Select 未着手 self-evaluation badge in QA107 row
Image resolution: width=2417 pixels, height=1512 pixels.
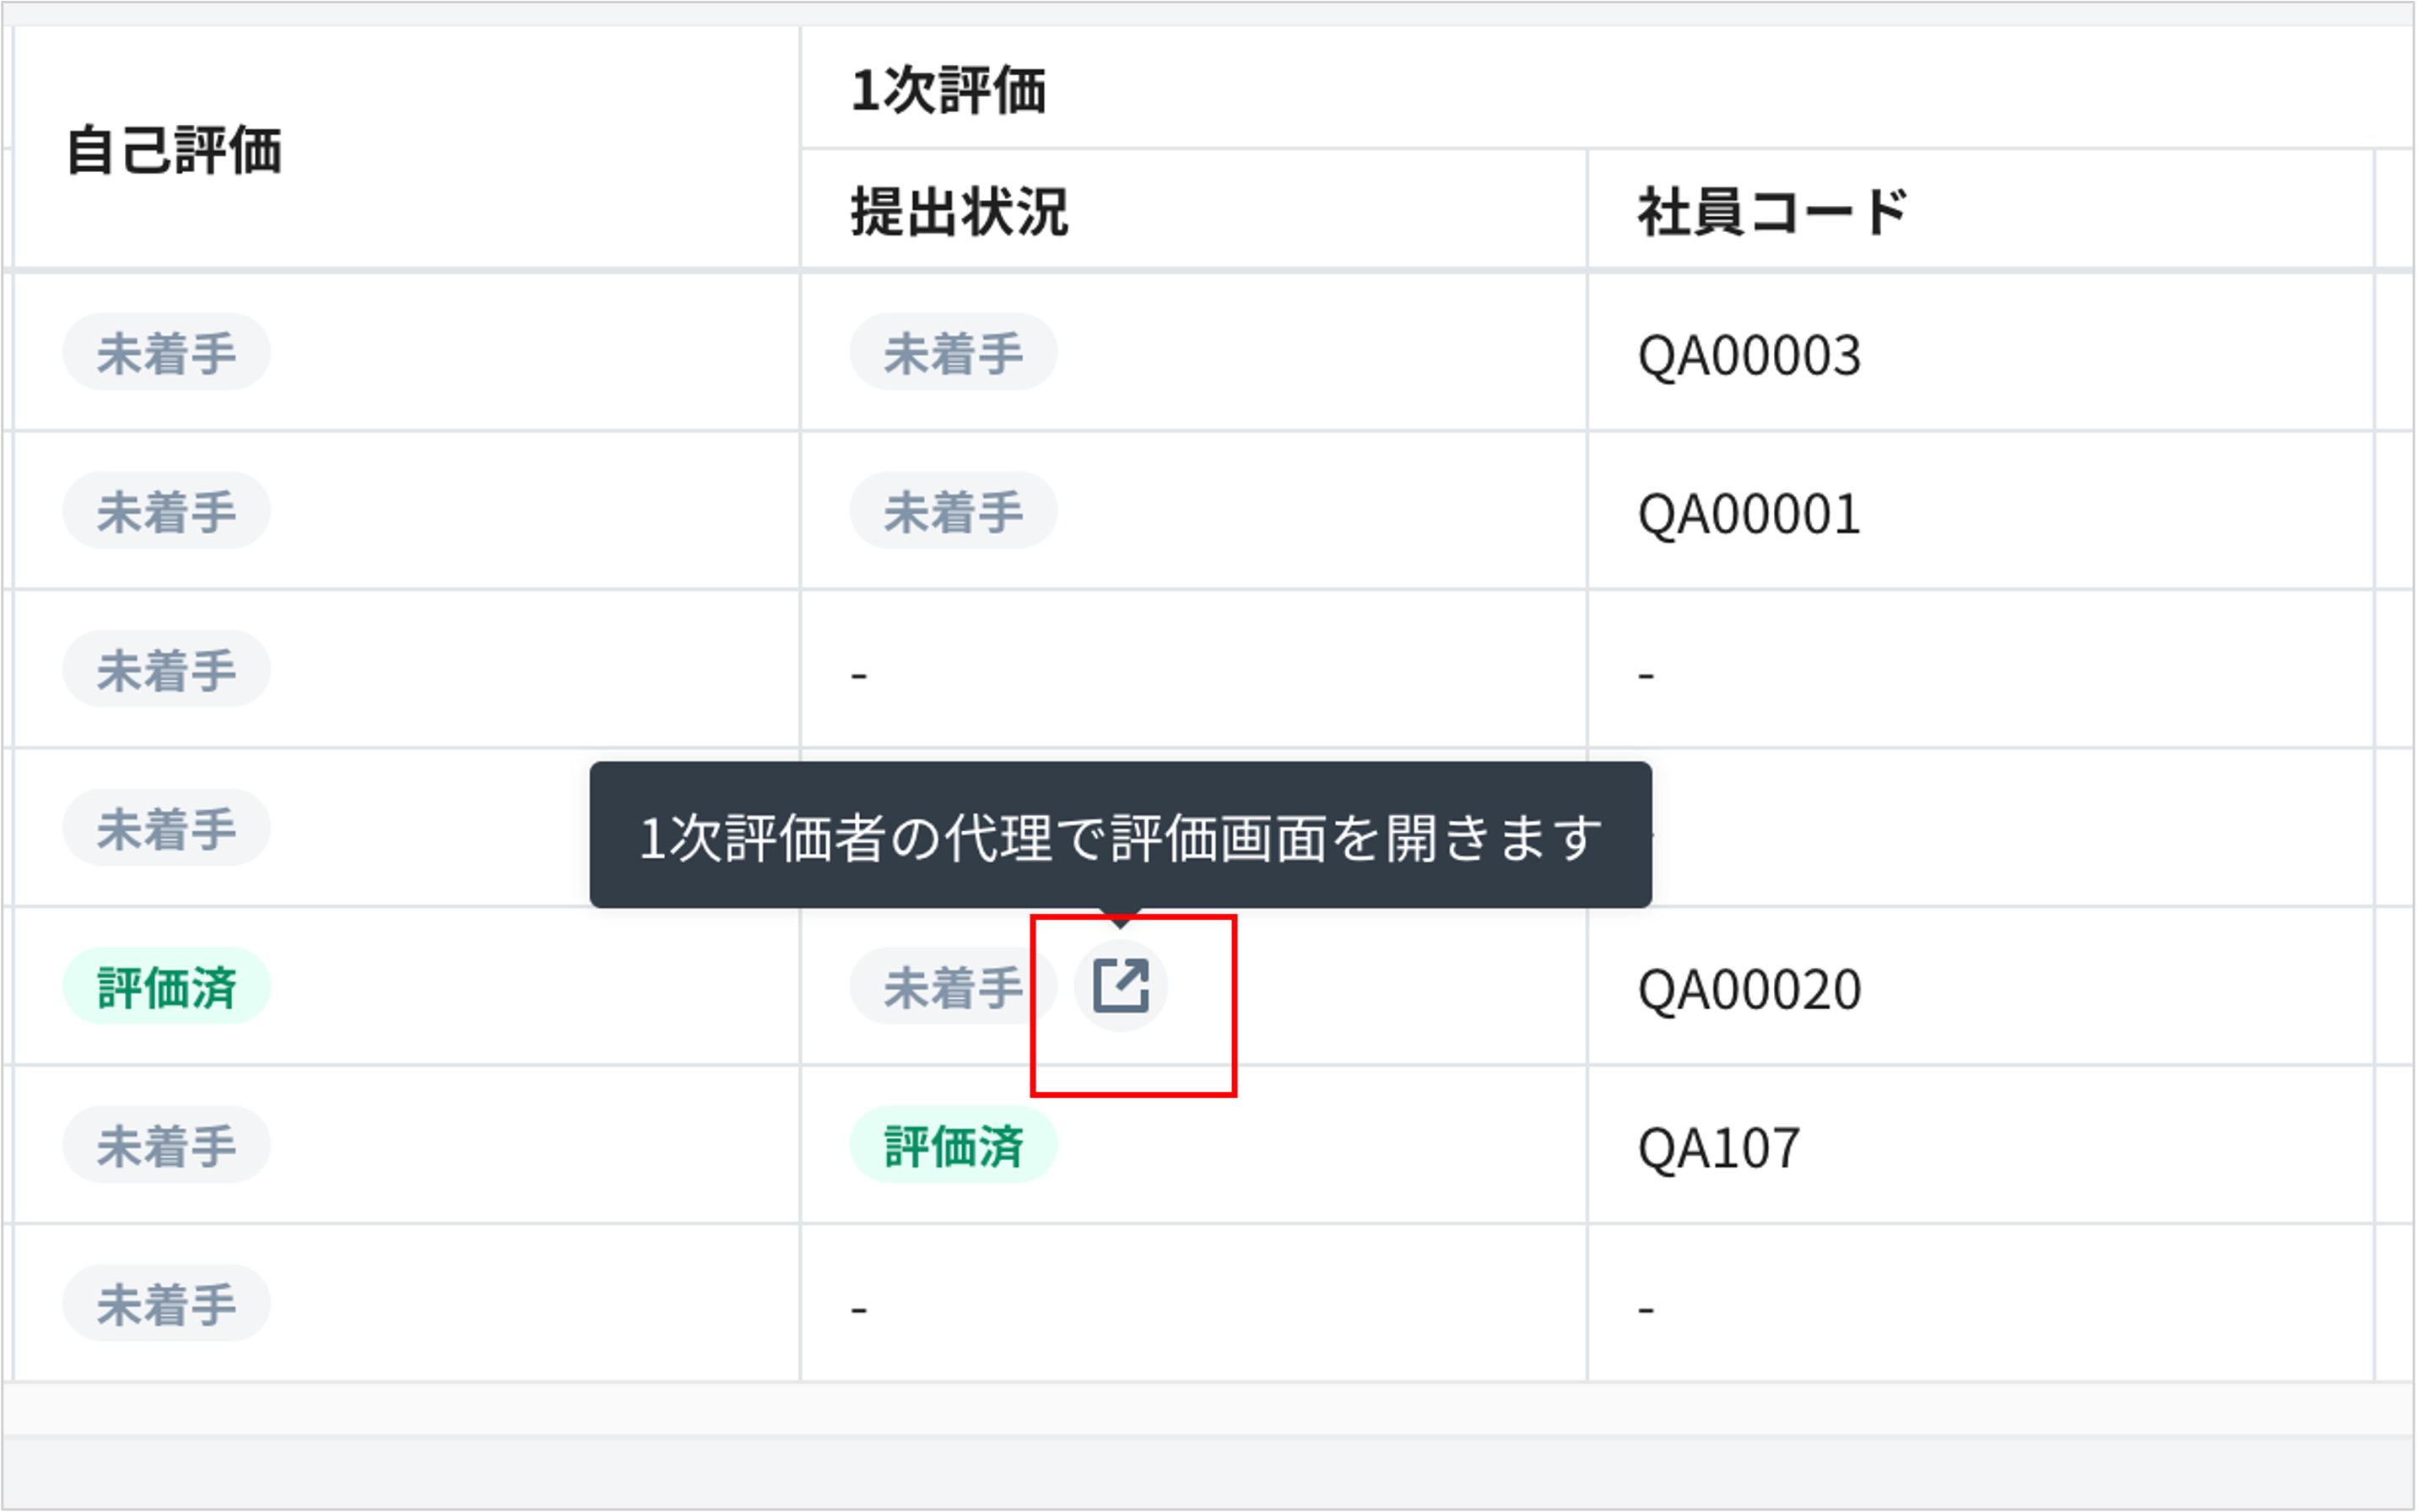[166, 1145]
